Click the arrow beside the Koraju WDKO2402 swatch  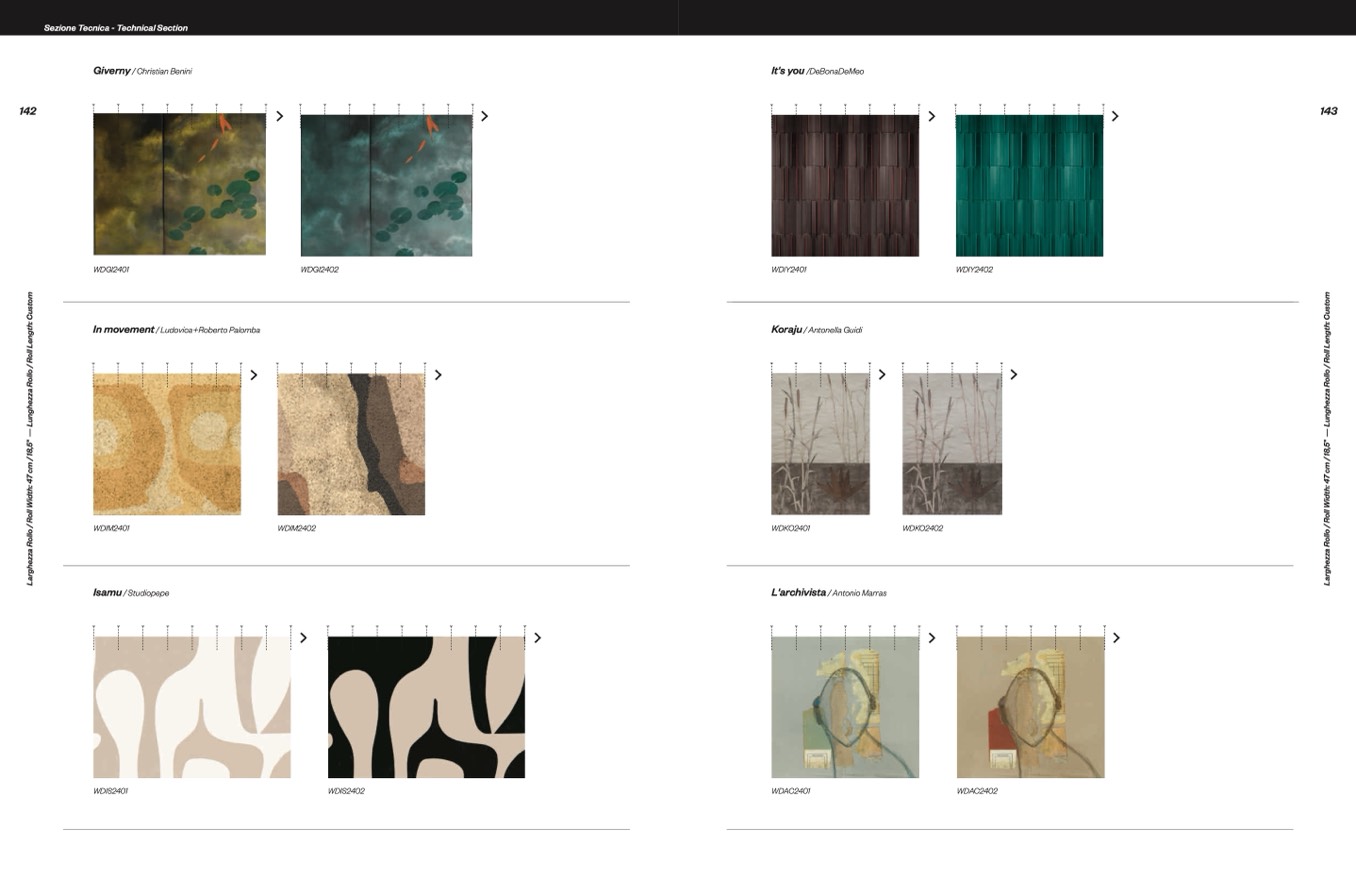[x=1014, y=375]
